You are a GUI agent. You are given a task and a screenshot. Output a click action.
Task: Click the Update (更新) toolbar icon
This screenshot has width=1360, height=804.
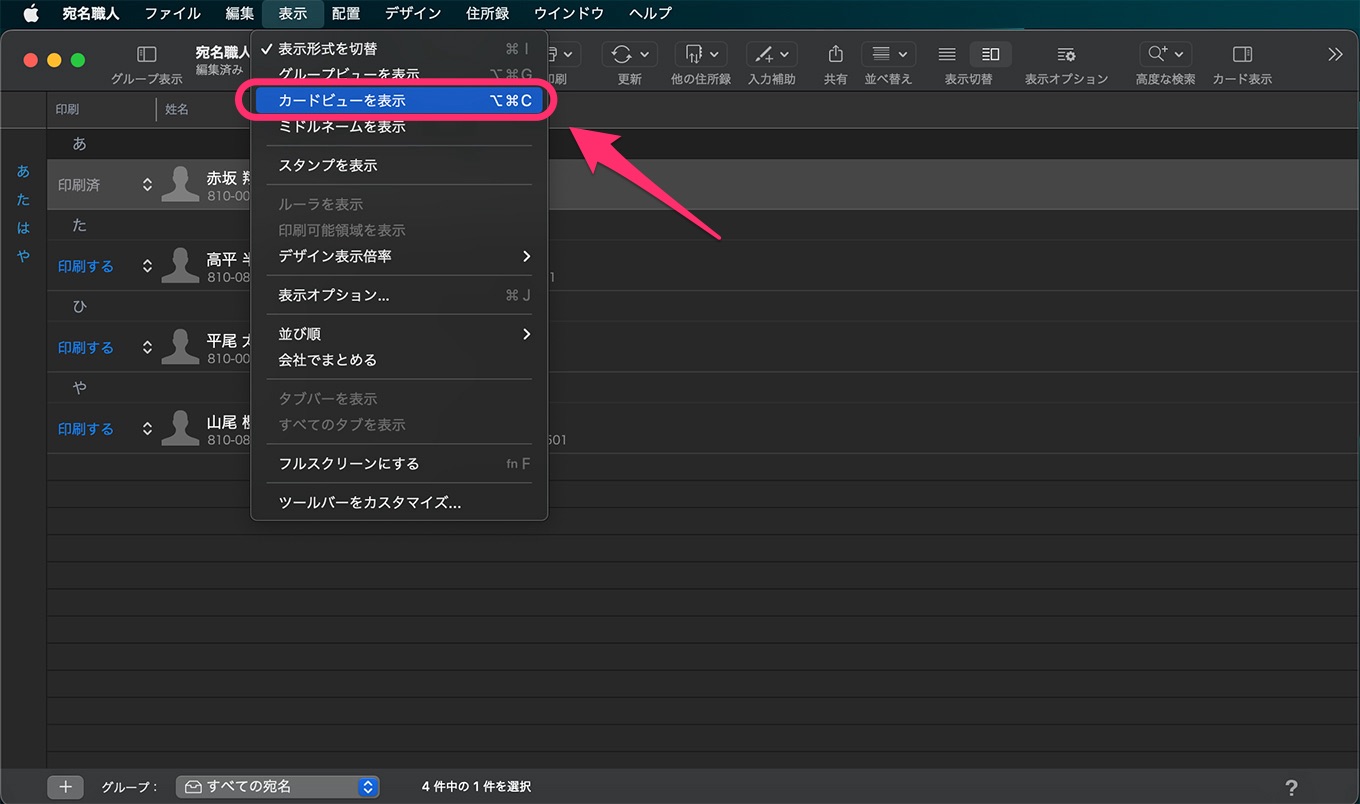click(x=630, y=54)
